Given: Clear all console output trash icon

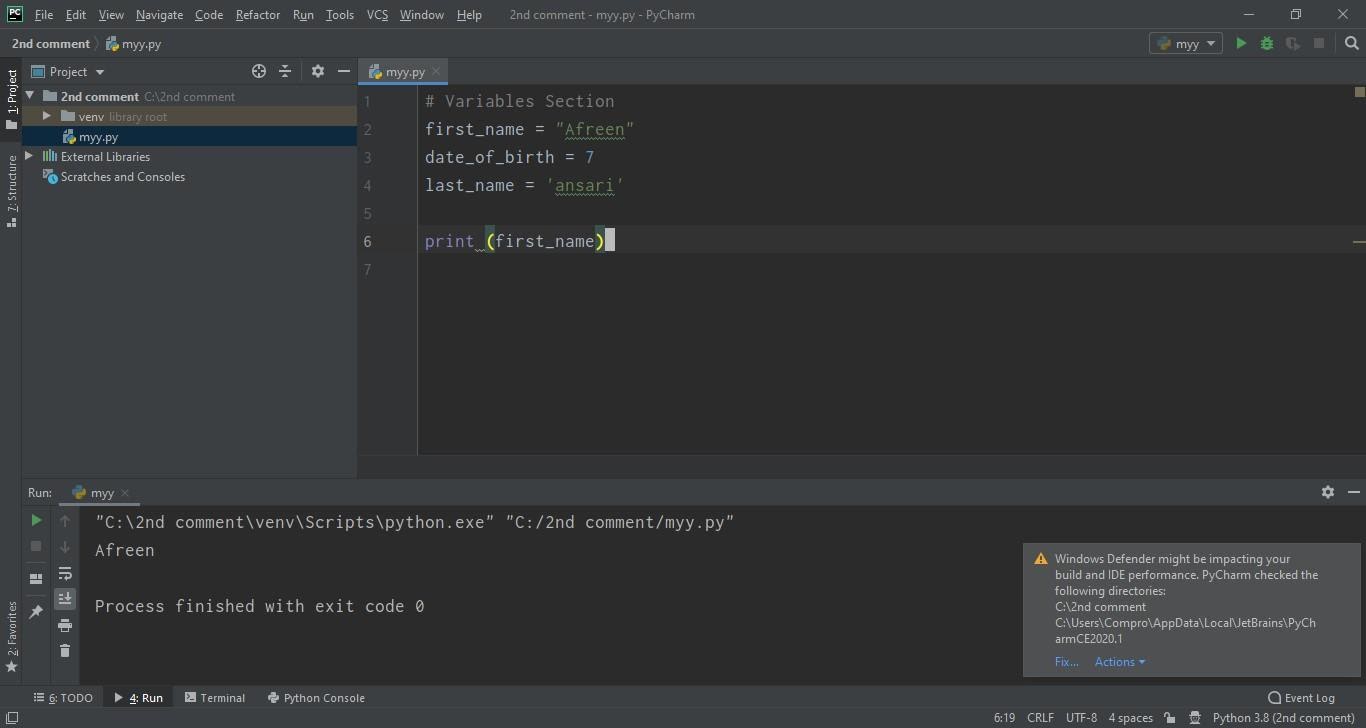Looking at the screenshot, I should pyautogui.click(x=65, y=651).
